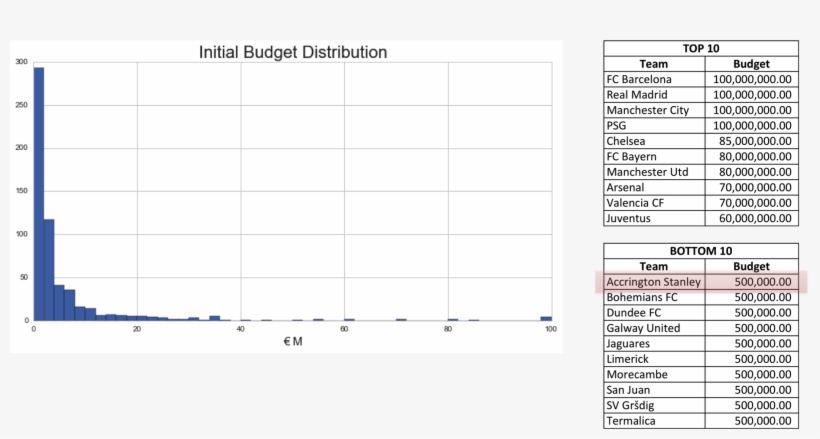Select the 'Termalica' team cell
Viewport: 820px width, 439px height.
tap(654, 421)
